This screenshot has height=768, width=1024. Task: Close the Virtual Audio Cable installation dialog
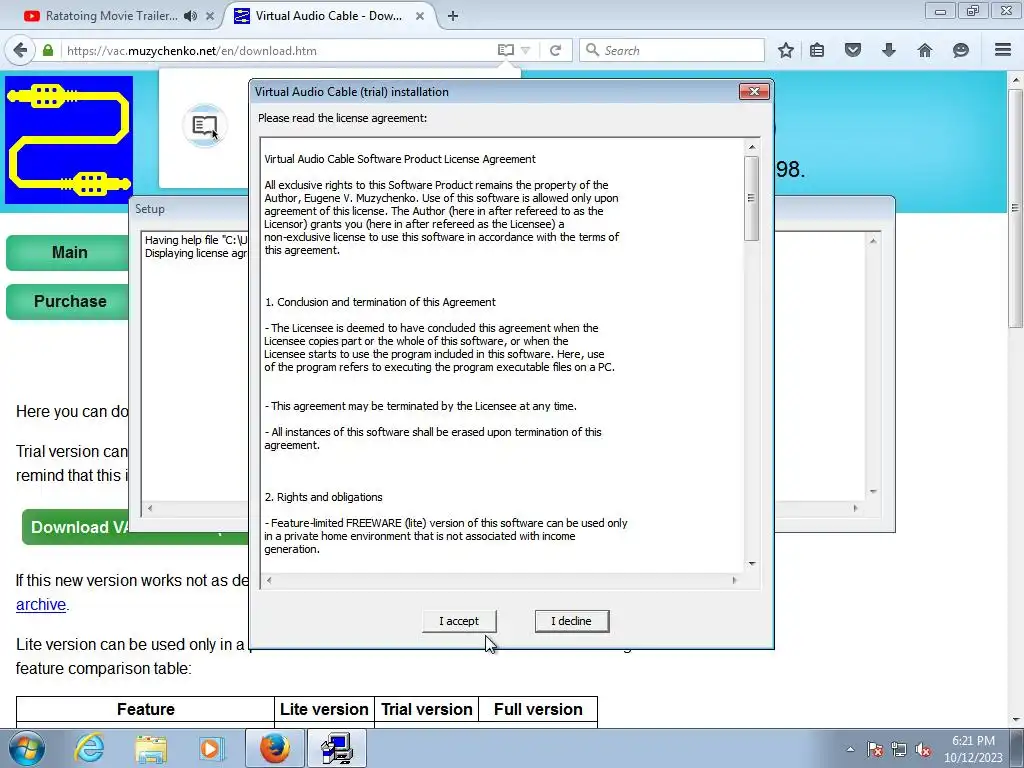point(754,91)
